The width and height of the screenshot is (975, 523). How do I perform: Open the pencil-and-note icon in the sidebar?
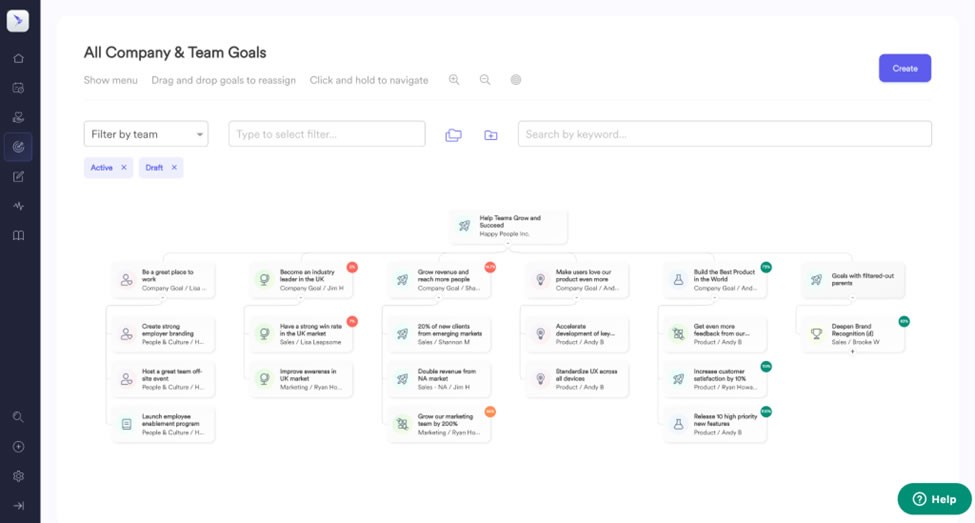point(19,177)
